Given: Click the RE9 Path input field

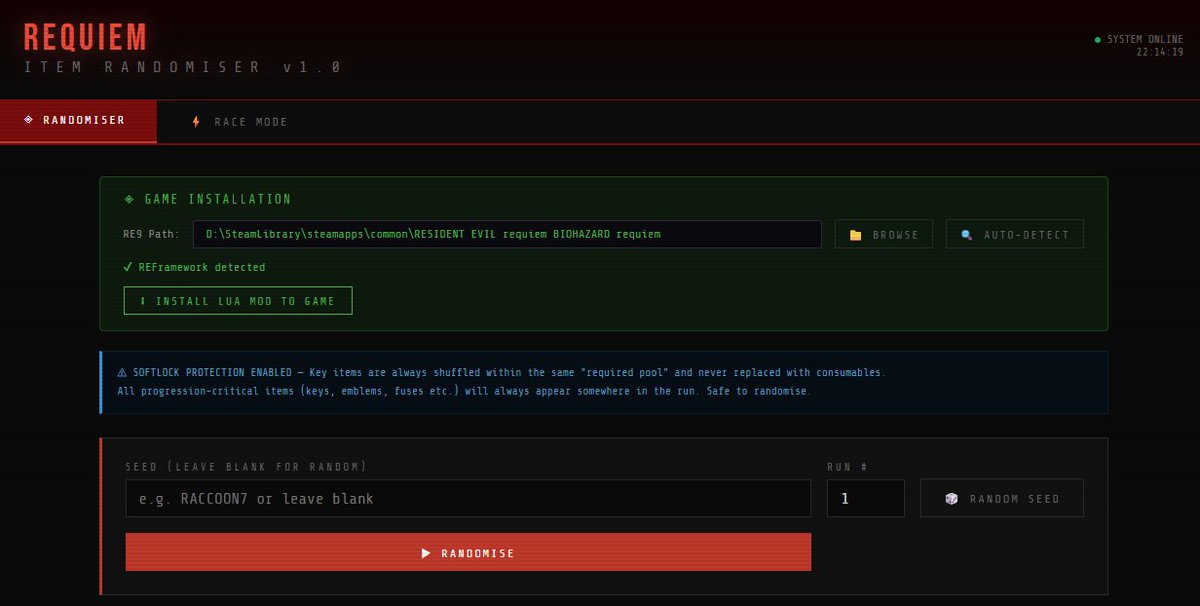Looking at the screenshot, I should pyautogui.click(x=508, y=234).
